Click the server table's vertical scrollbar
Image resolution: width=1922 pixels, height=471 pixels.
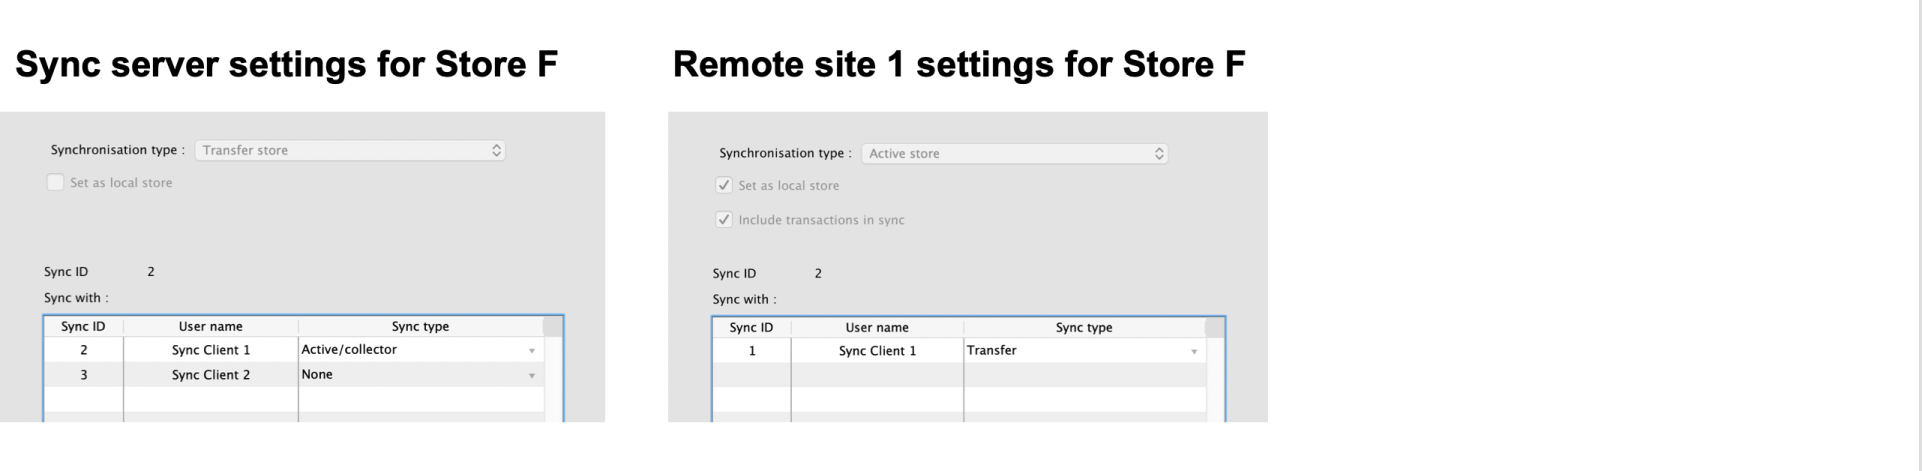pos(553,380)
